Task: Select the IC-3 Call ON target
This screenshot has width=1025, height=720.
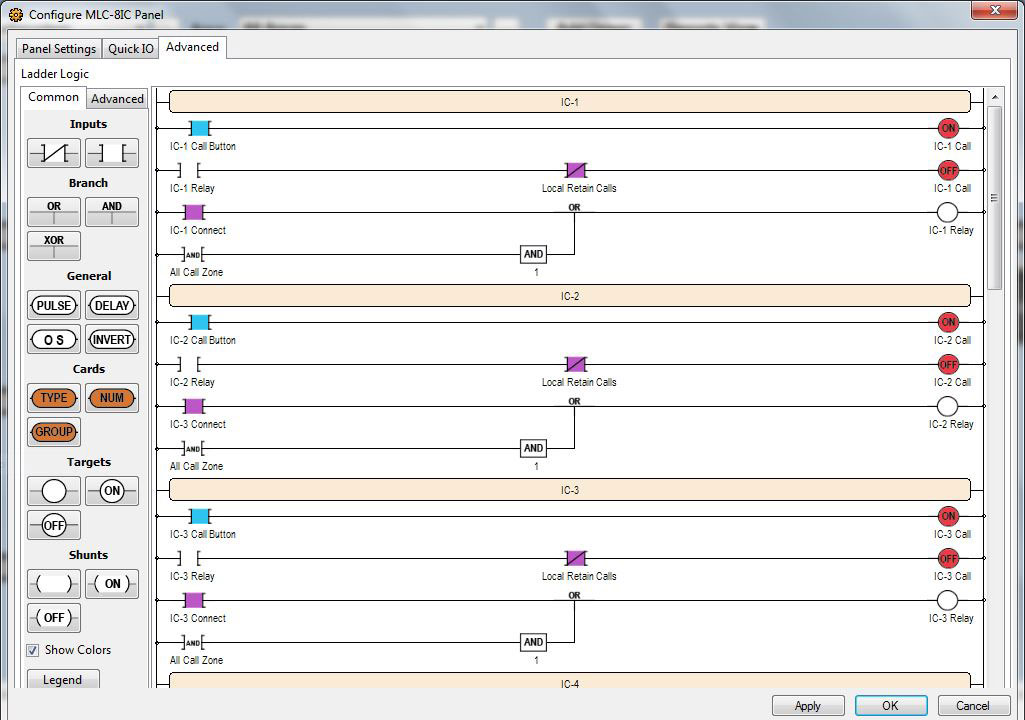Action: point(948,517)
